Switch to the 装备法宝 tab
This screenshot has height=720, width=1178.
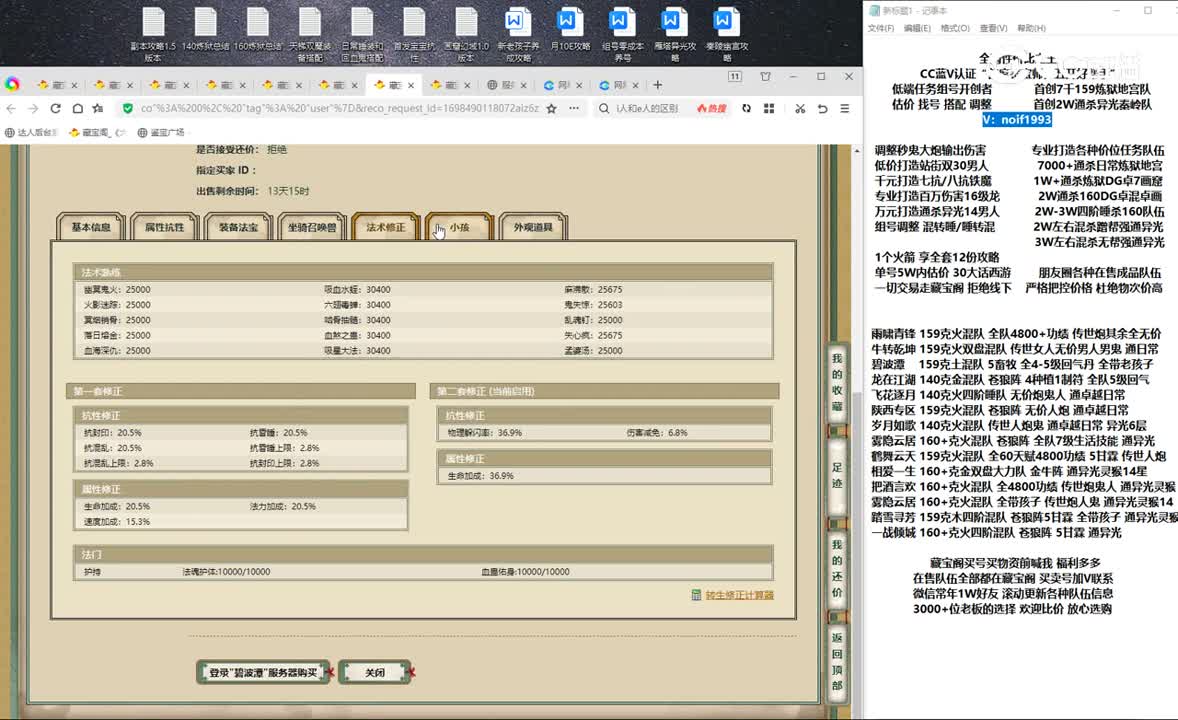[x=238, y=227]
